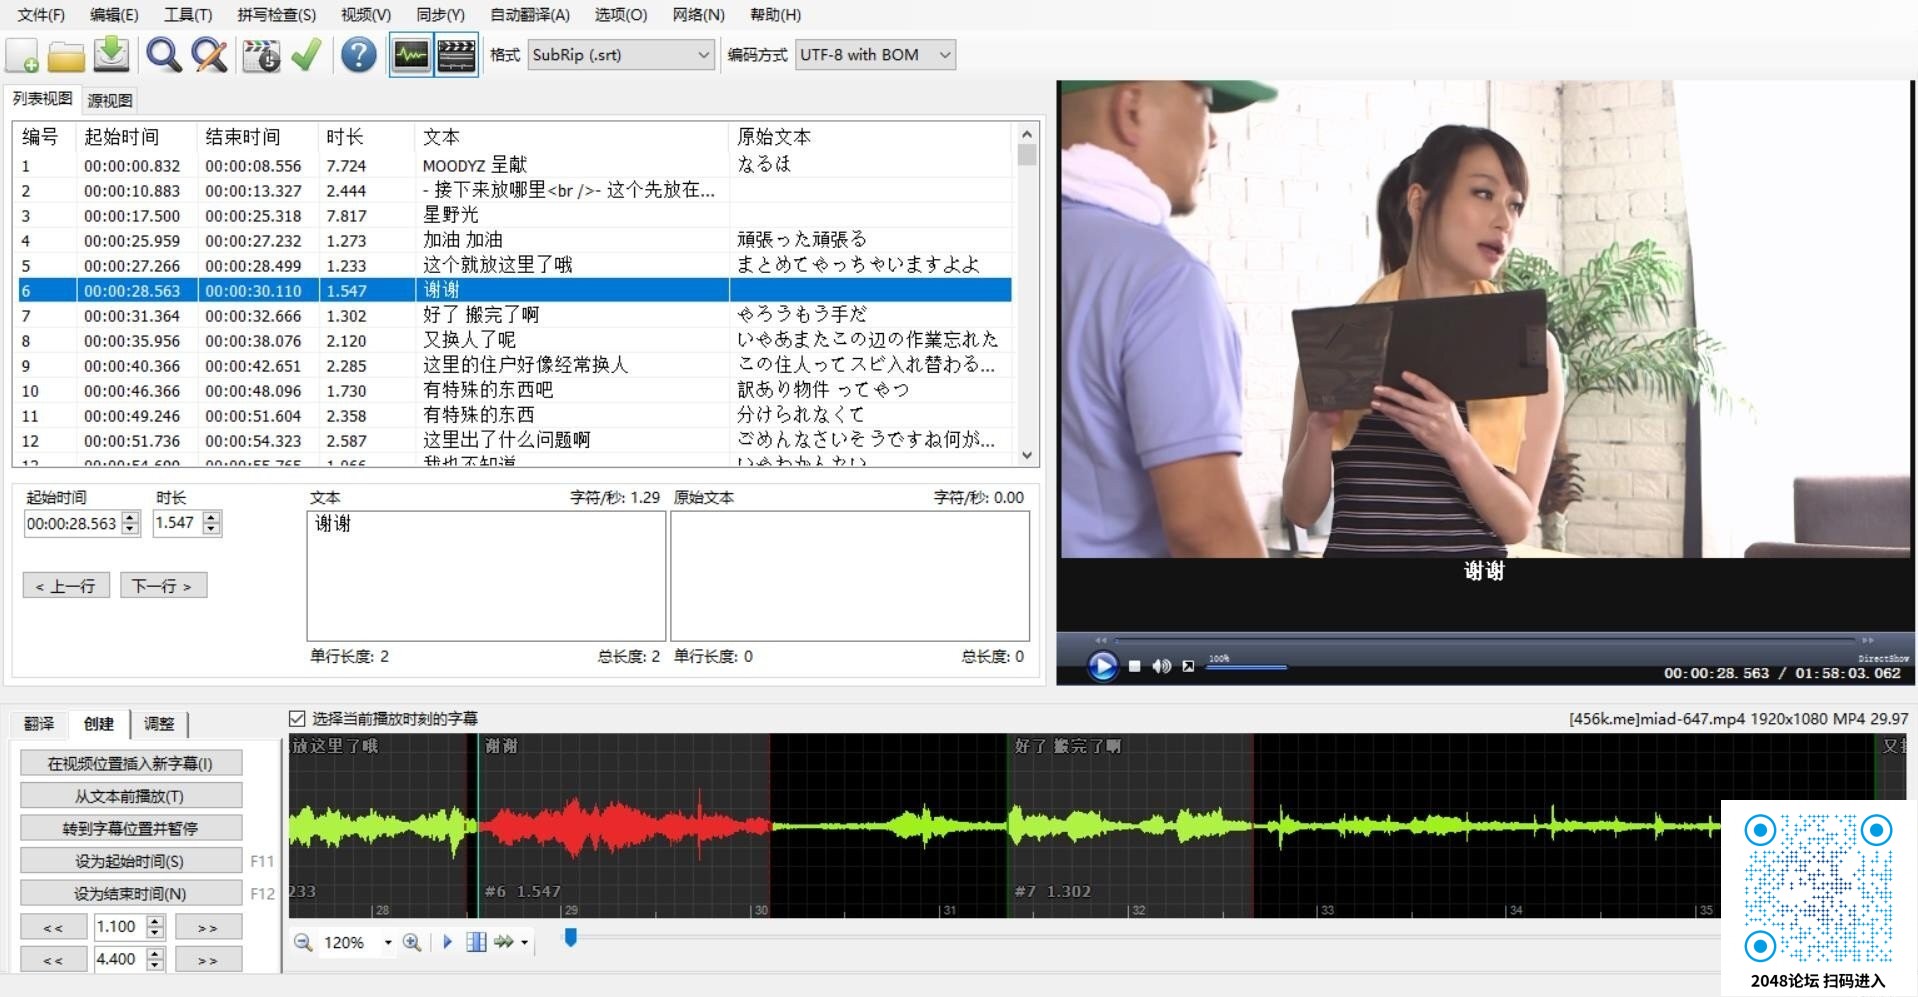Screen dimensions: 1918x997
Task: Select subtitle row 7 好了 搬完了啊
Action: pyautogui.click(x=511, y=315)
